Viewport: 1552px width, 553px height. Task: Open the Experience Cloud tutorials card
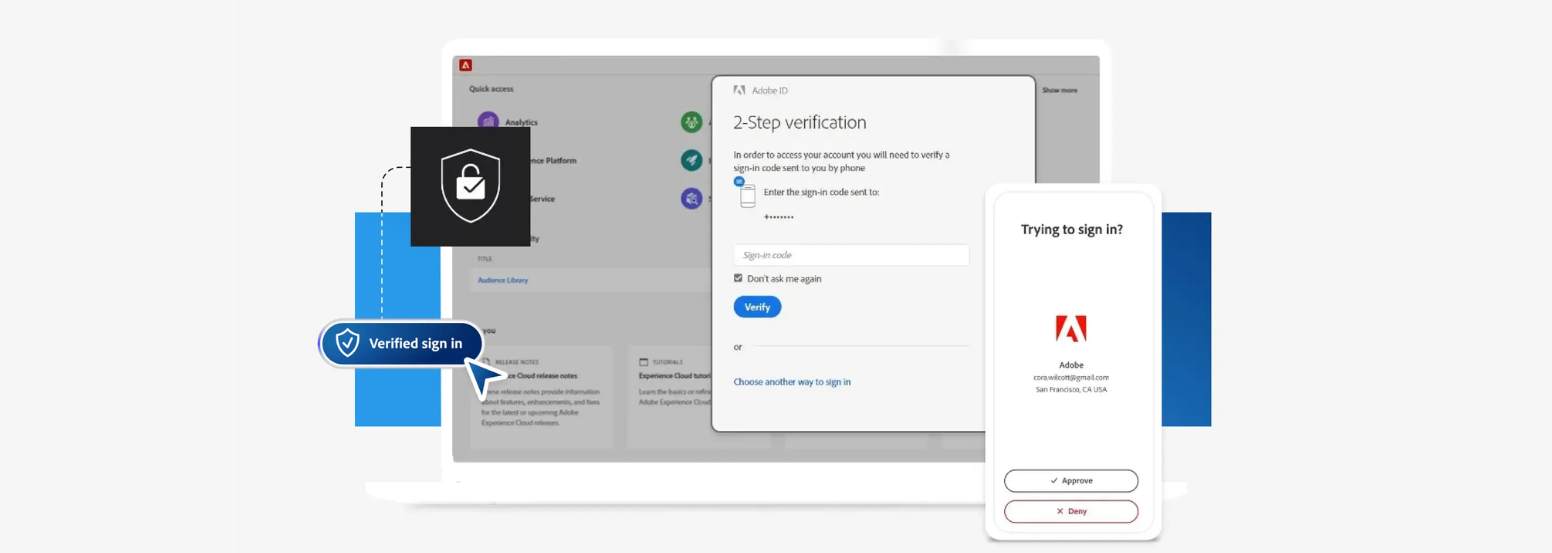pos(698,397)
